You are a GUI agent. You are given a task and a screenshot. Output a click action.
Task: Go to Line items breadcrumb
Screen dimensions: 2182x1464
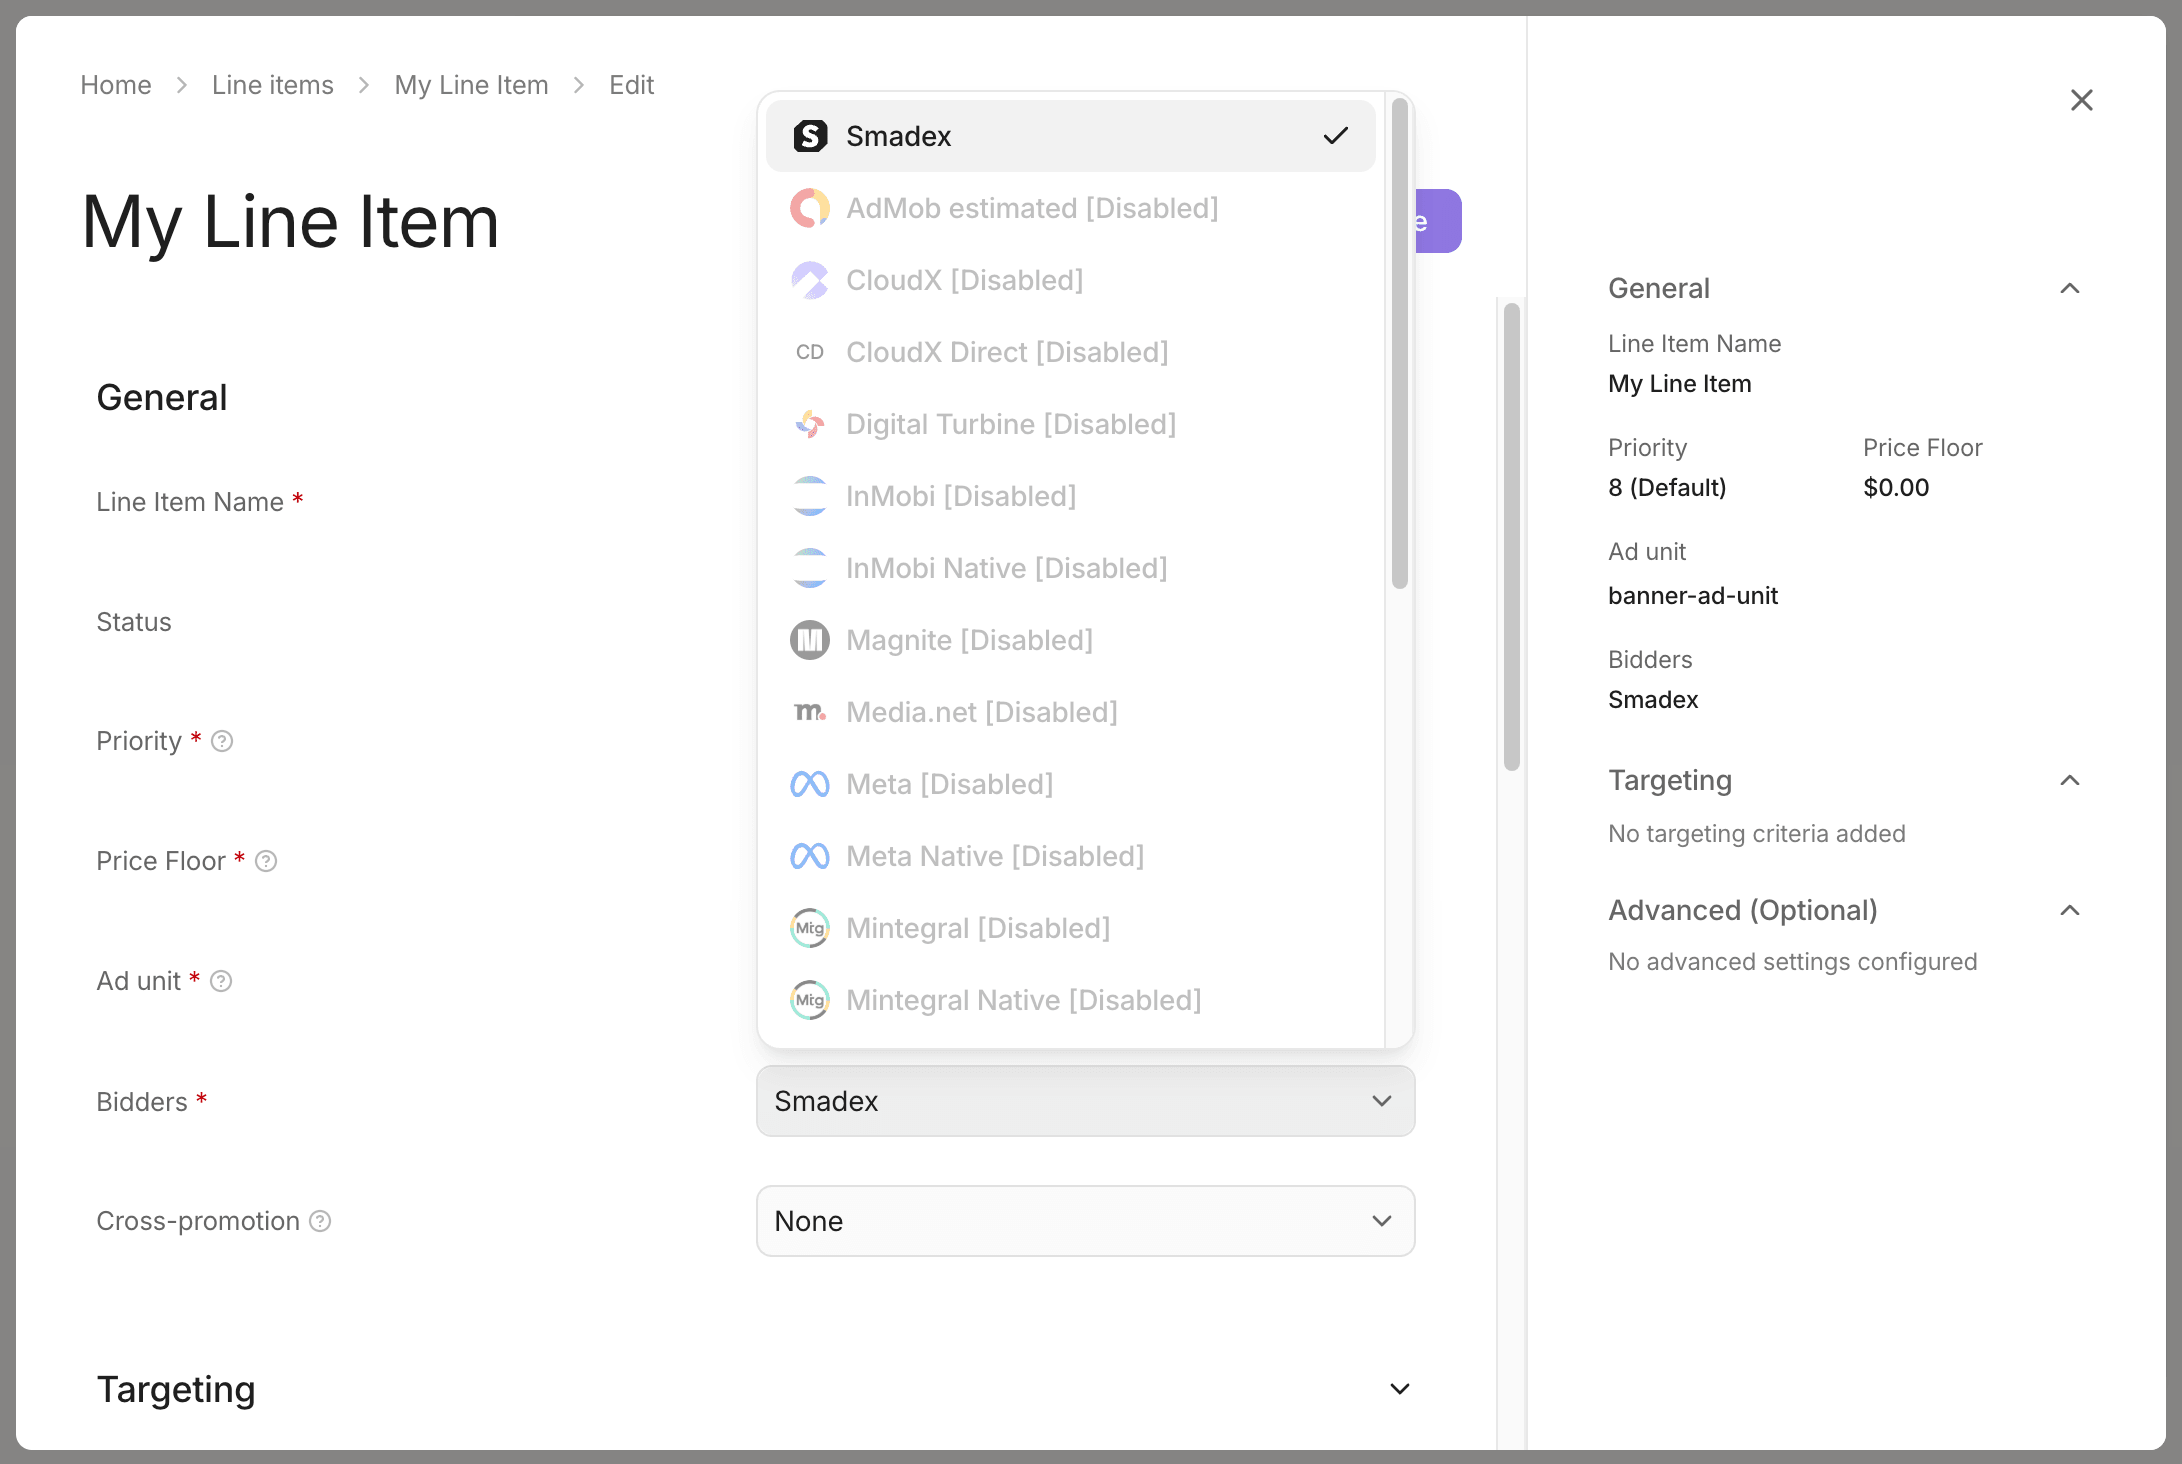coord(273,85)
